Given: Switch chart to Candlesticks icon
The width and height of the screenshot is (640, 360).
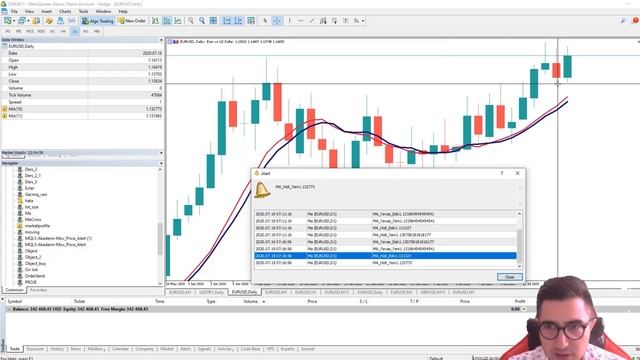Looking at the screenshot, I should coord(167,20).
